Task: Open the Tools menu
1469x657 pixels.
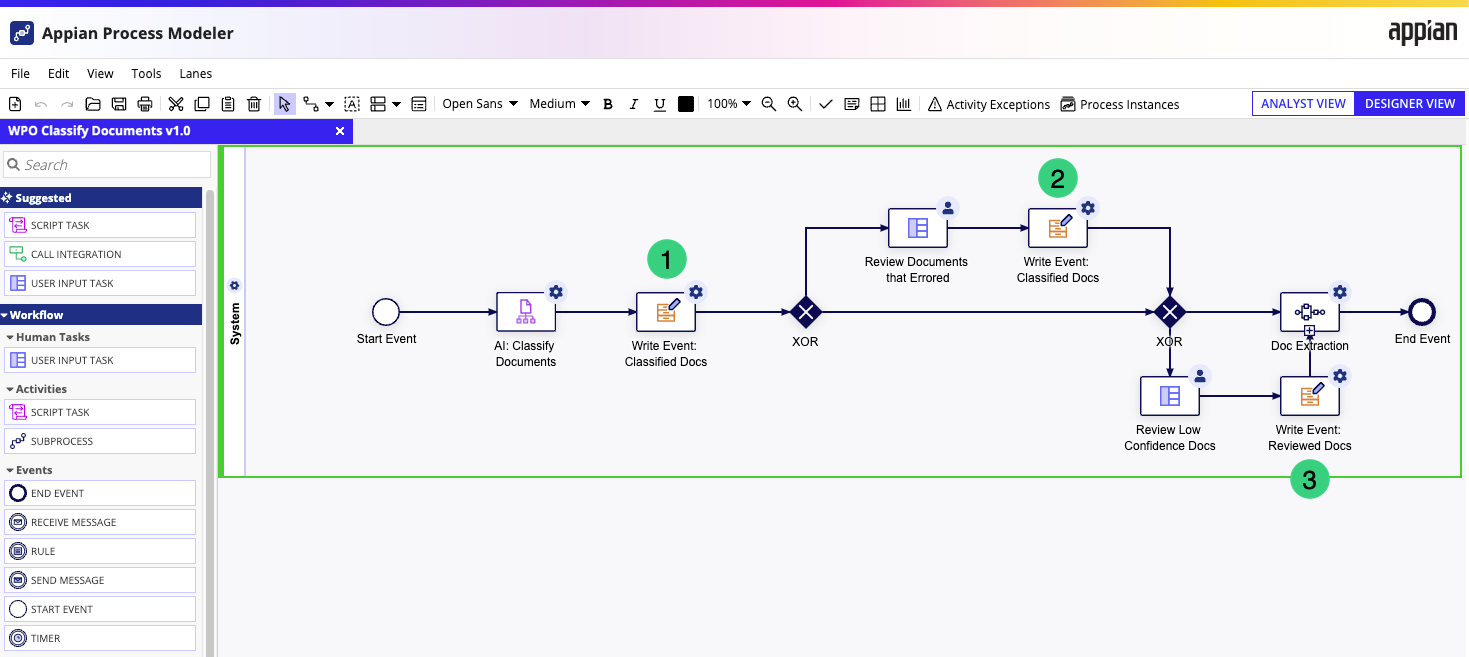Action: point(146,73)
